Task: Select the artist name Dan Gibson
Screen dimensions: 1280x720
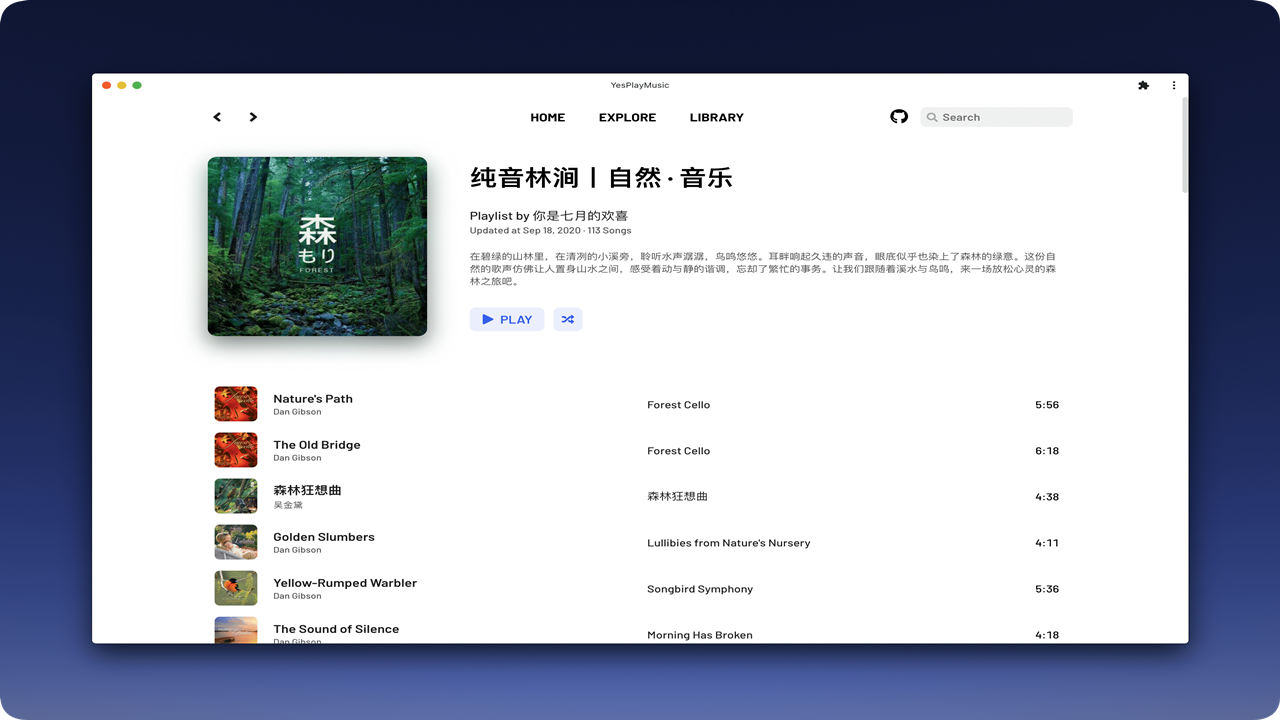Action: point(295,411)
